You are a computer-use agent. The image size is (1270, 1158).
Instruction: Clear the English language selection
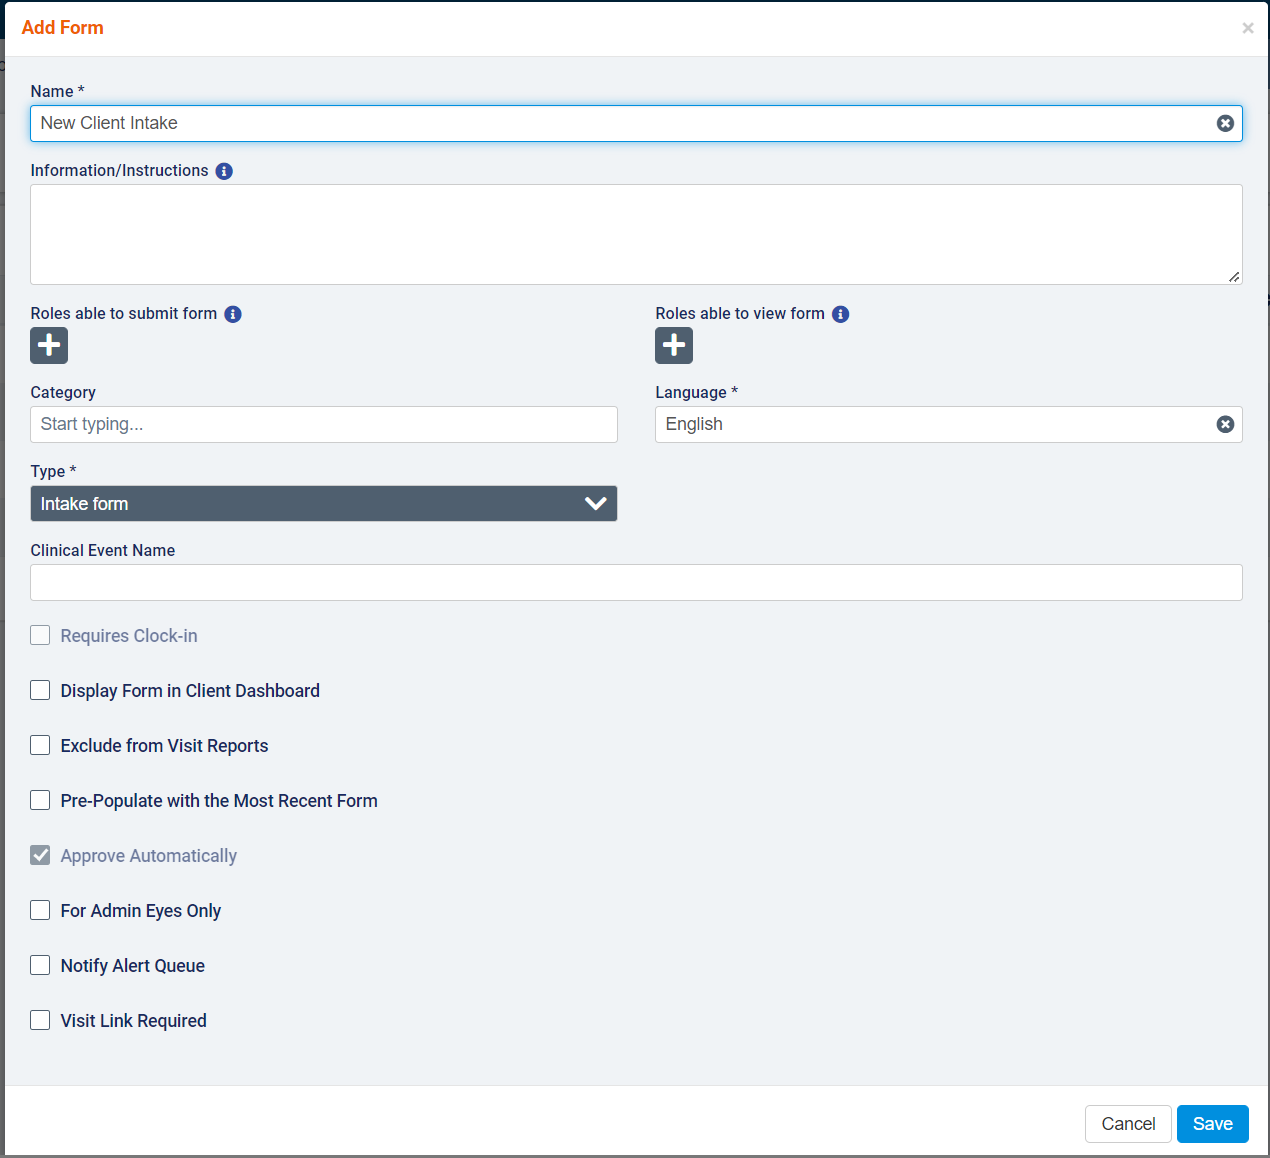pyautogui.click(x=1224, y=424)
